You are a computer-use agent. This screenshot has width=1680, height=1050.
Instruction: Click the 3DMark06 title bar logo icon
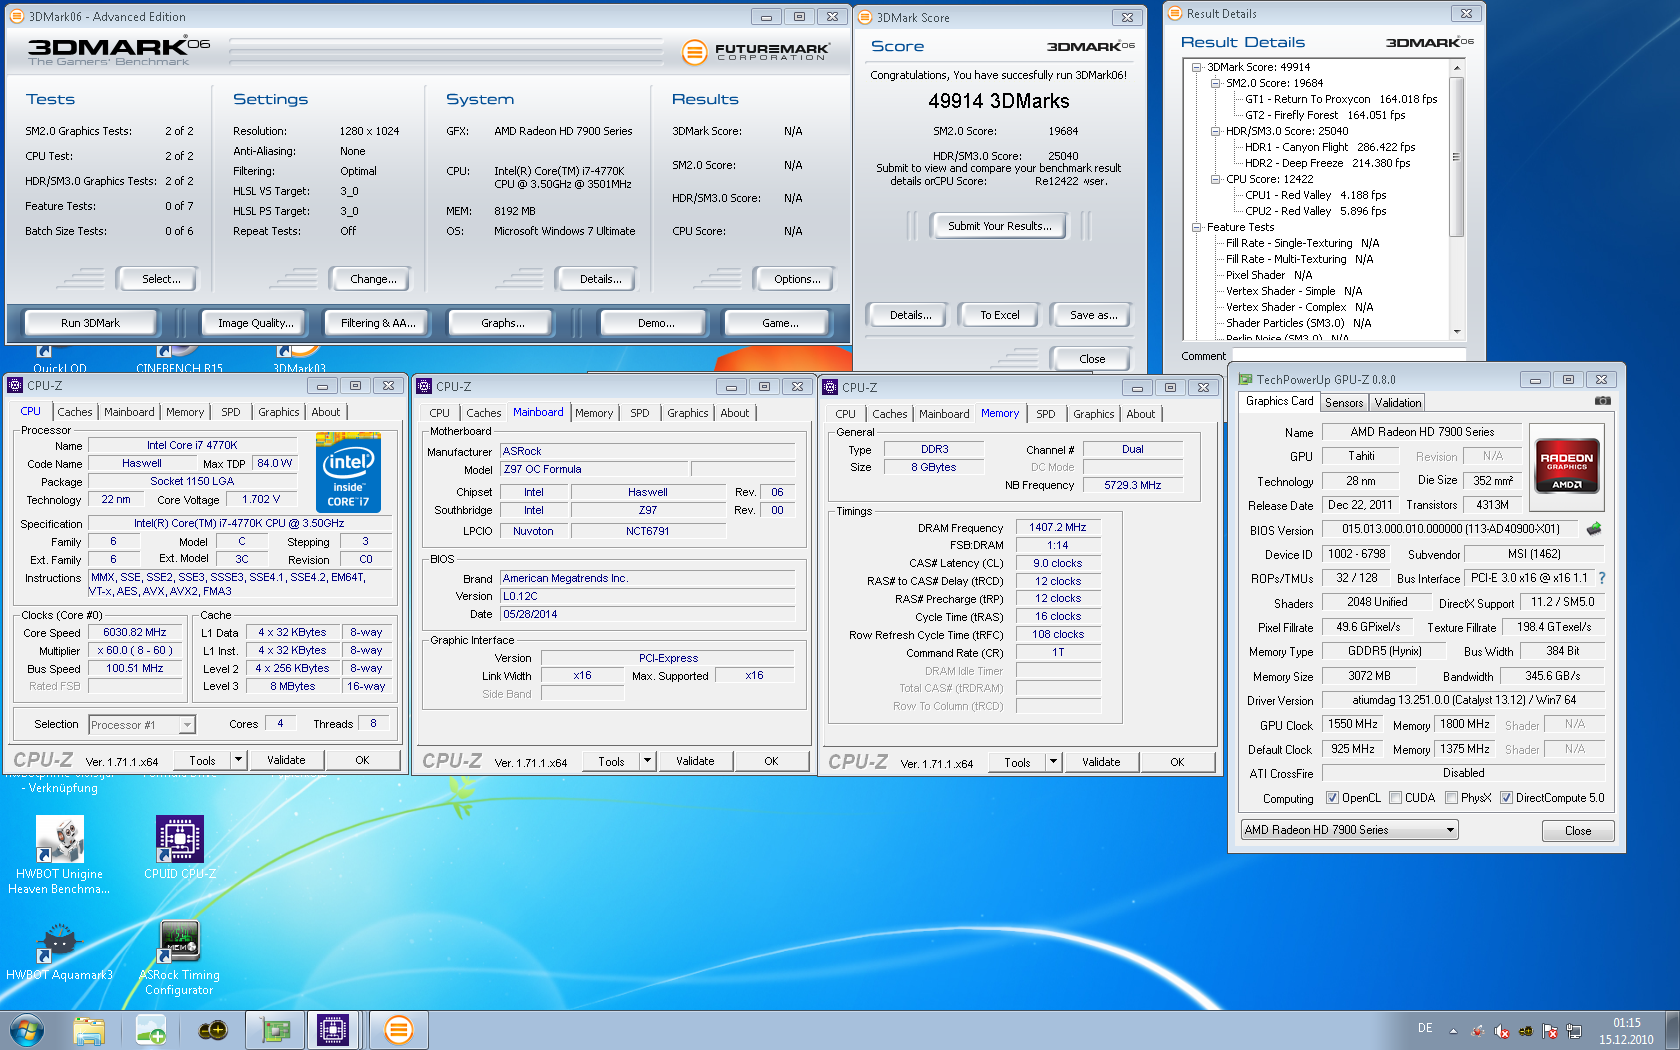tap(16, 16)
